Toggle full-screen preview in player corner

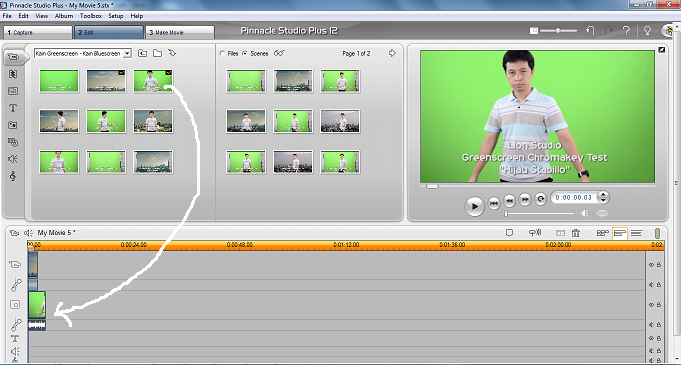661,50
